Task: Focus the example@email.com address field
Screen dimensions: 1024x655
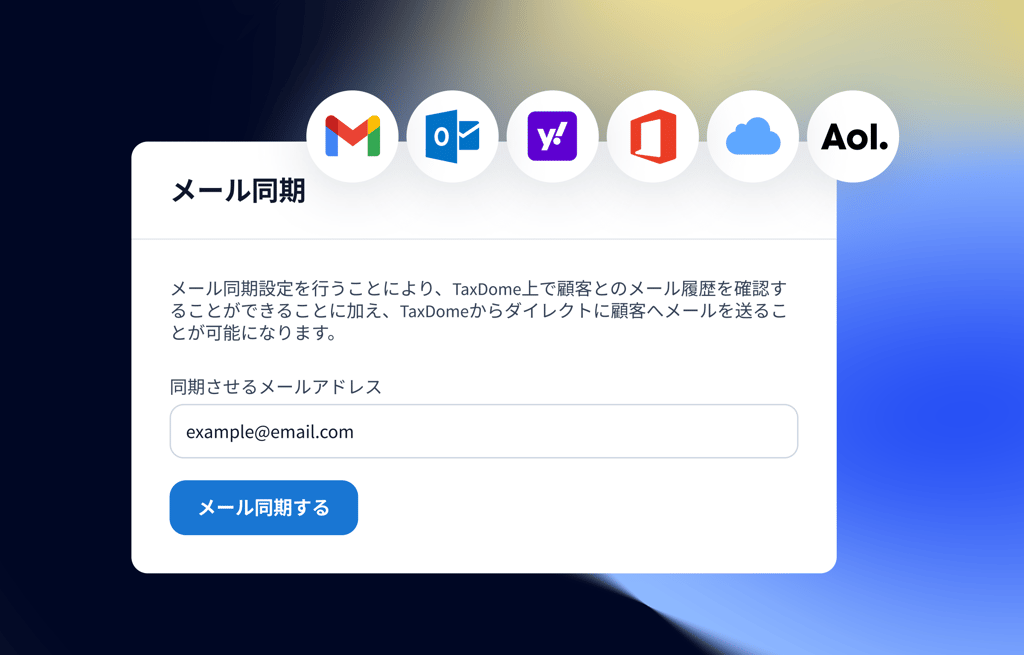Action: (x=484, y=431)
